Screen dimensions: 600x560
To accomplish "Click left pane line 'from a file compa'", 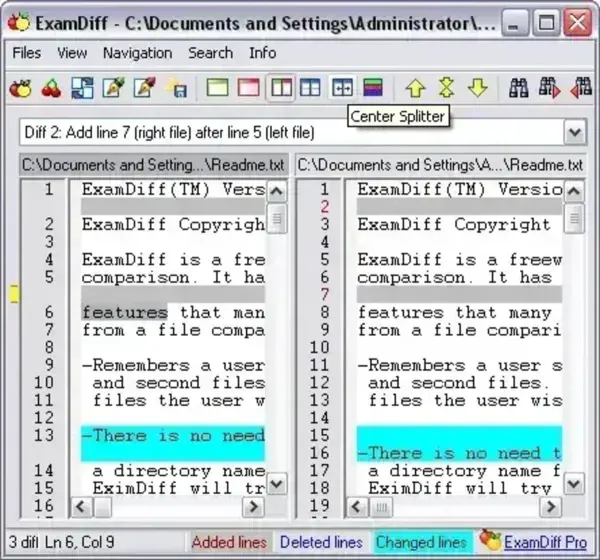I will [173, 330].
